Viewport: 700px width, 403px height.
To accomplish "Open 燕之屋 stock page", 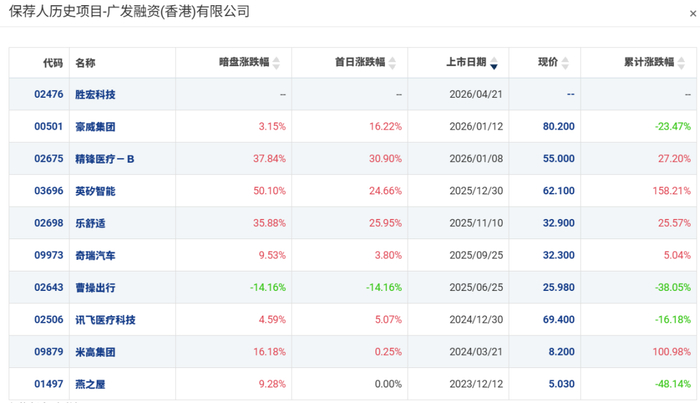I will [90, 384].
